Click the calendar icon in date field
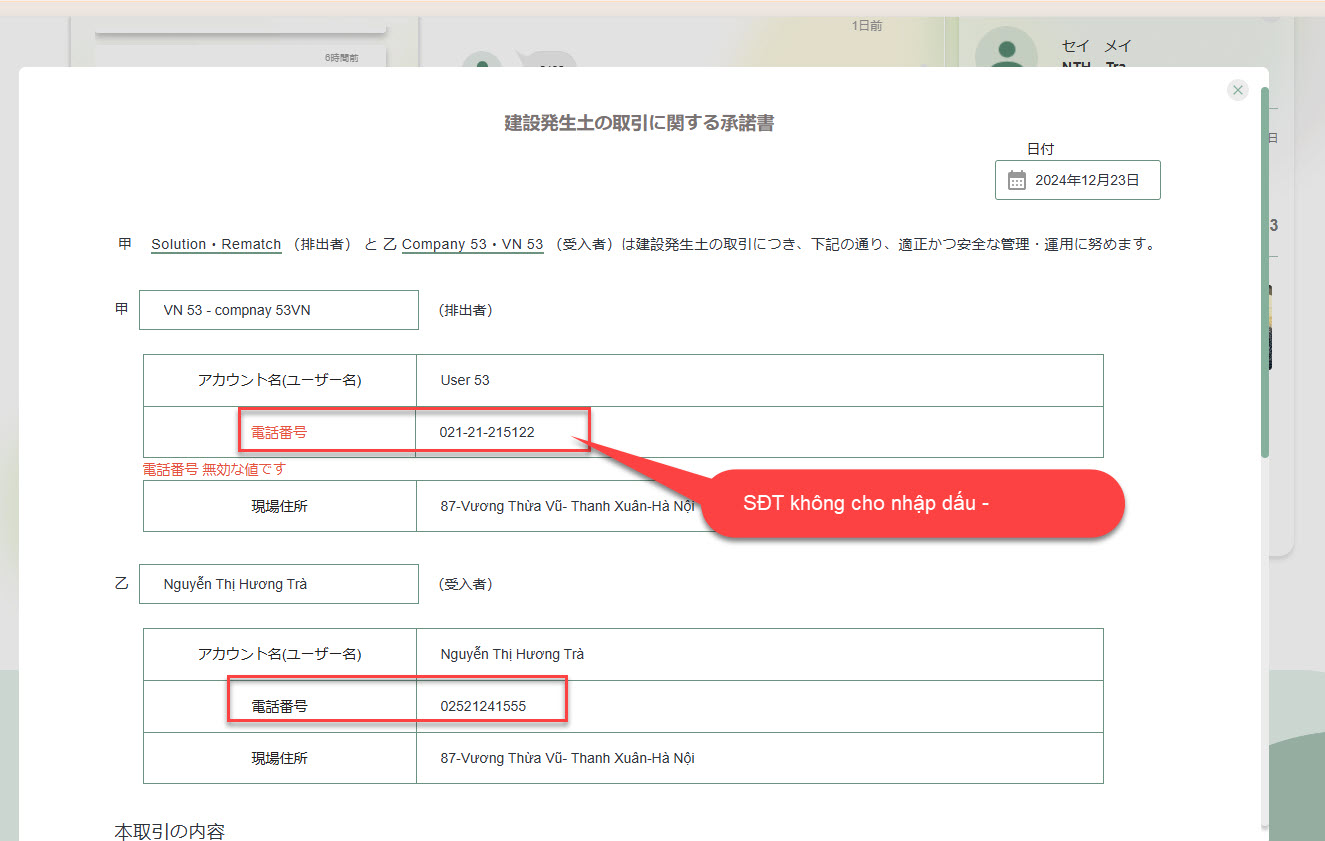 1017,181
